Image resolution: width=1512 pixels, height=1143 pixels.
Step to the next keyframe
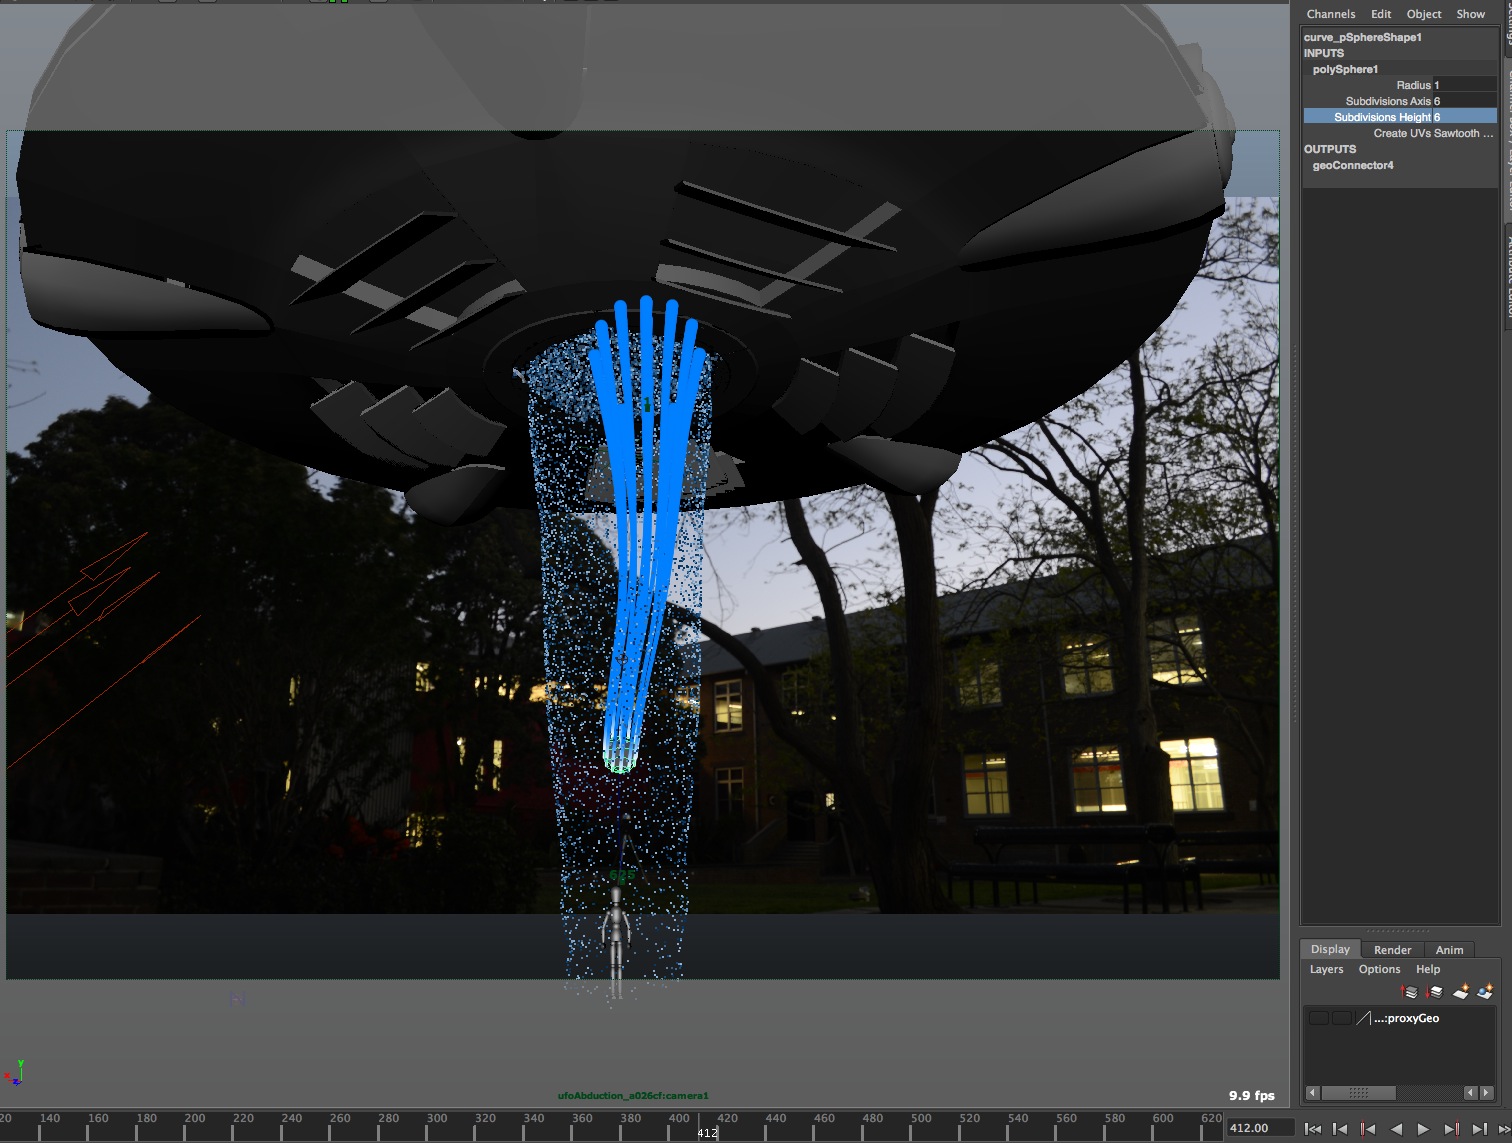pyautogui.click(x=1451, y=1129)
